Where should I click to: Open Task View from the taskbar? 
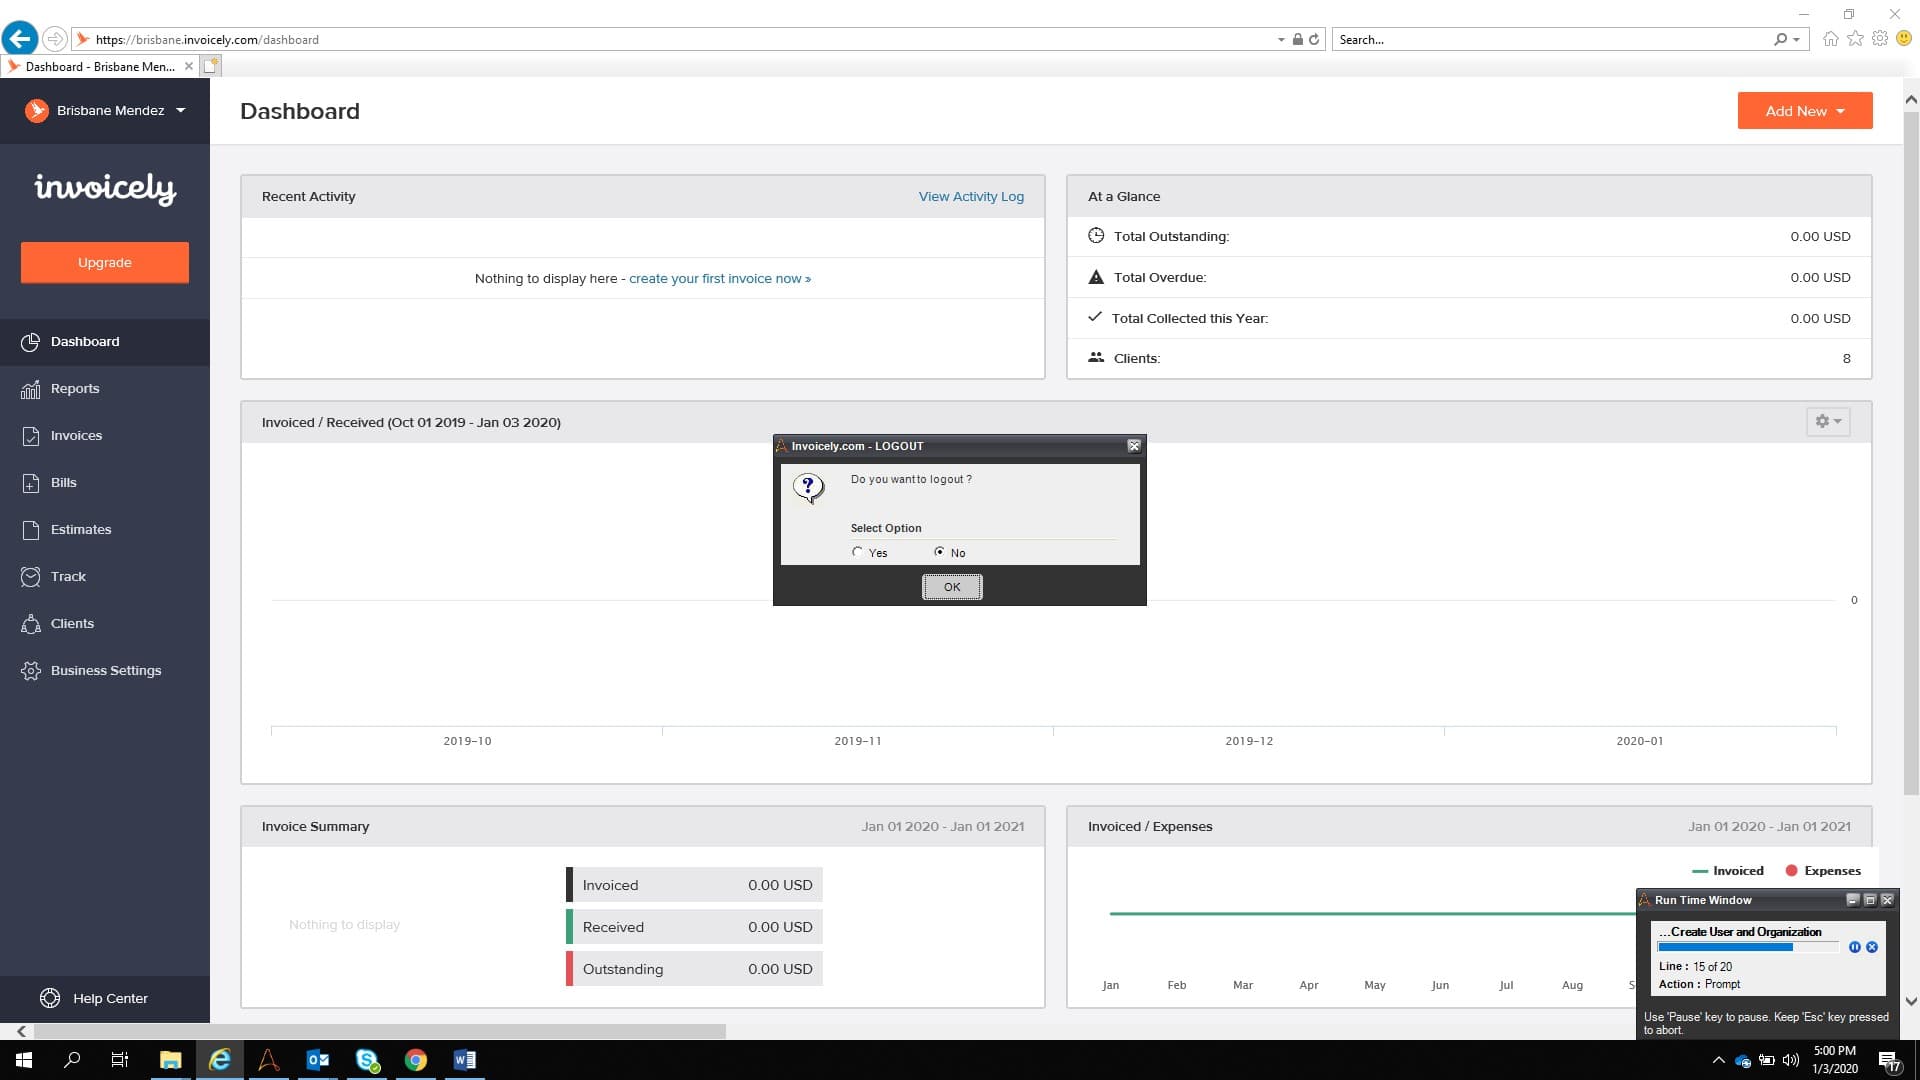click(120, 1060)
